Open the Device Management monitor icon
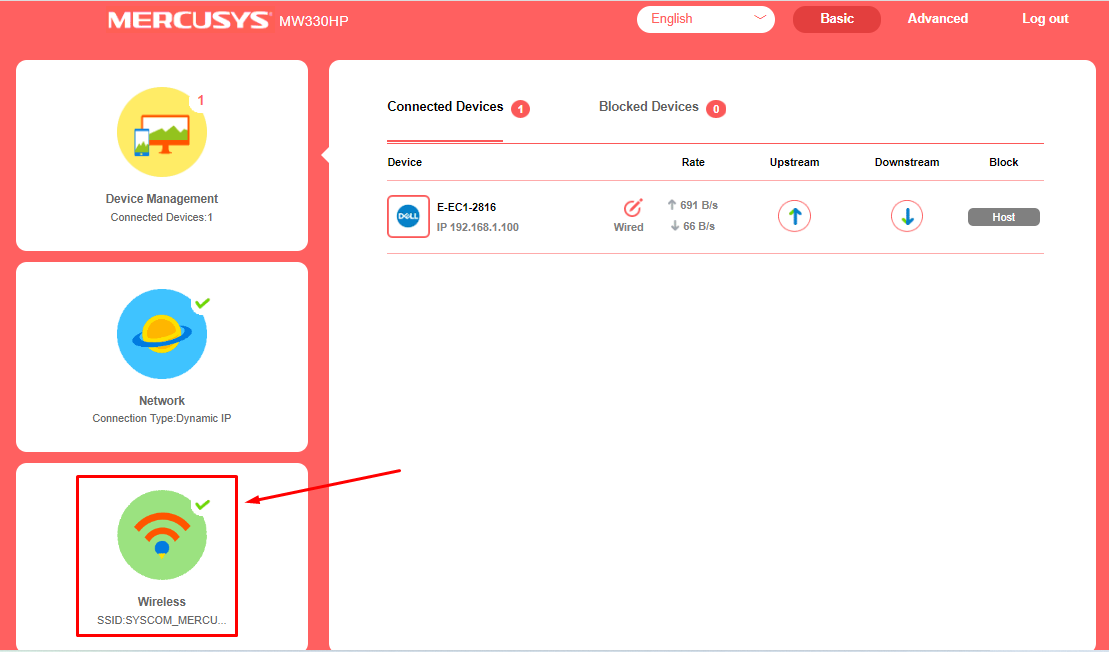This screenshot has height=652, width=1109. click(162, 132)
